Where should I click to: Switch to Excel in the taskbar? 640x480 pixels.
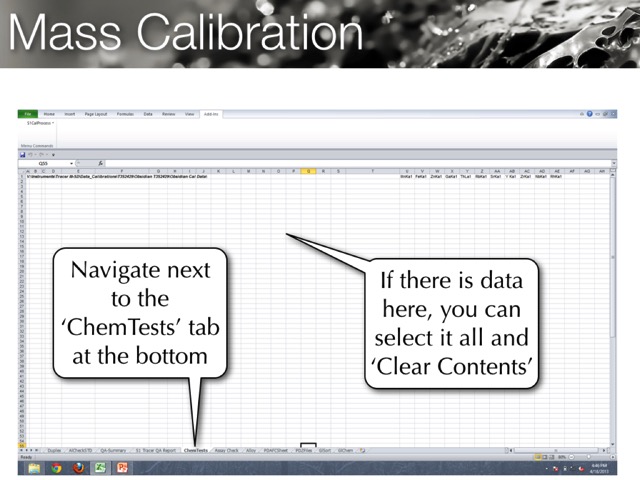point(101,467)
